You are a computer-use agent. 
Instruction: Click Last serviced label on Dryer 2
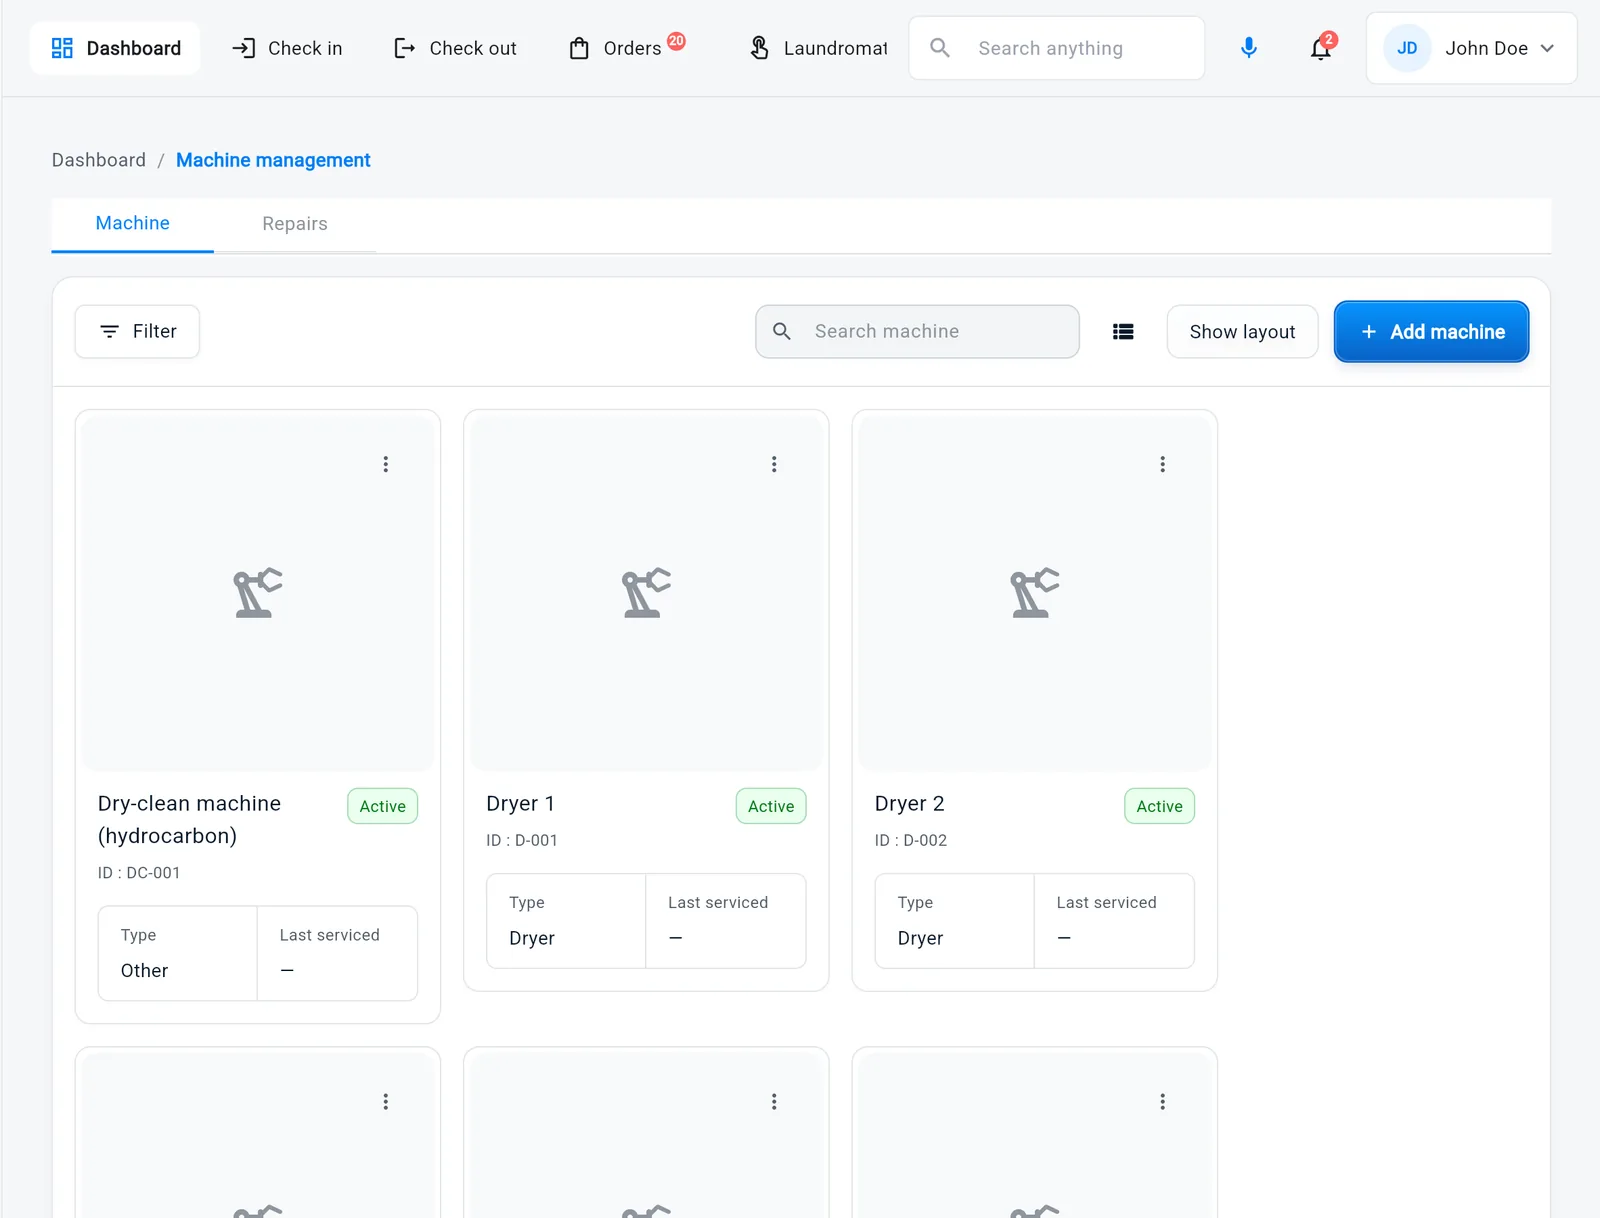tap(1106, 903)
